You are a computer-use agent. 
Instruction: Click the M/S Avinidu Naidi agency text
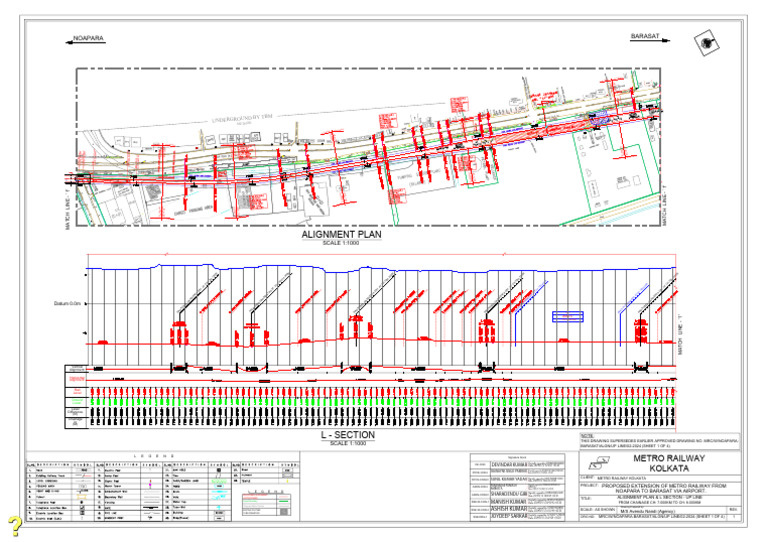647,511
